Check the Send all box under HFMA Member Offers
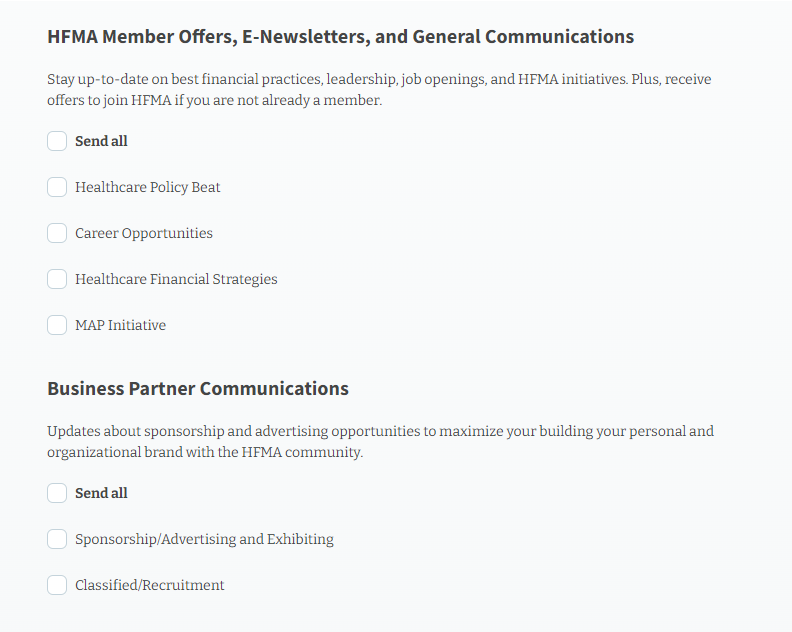 tap(57, 141)
